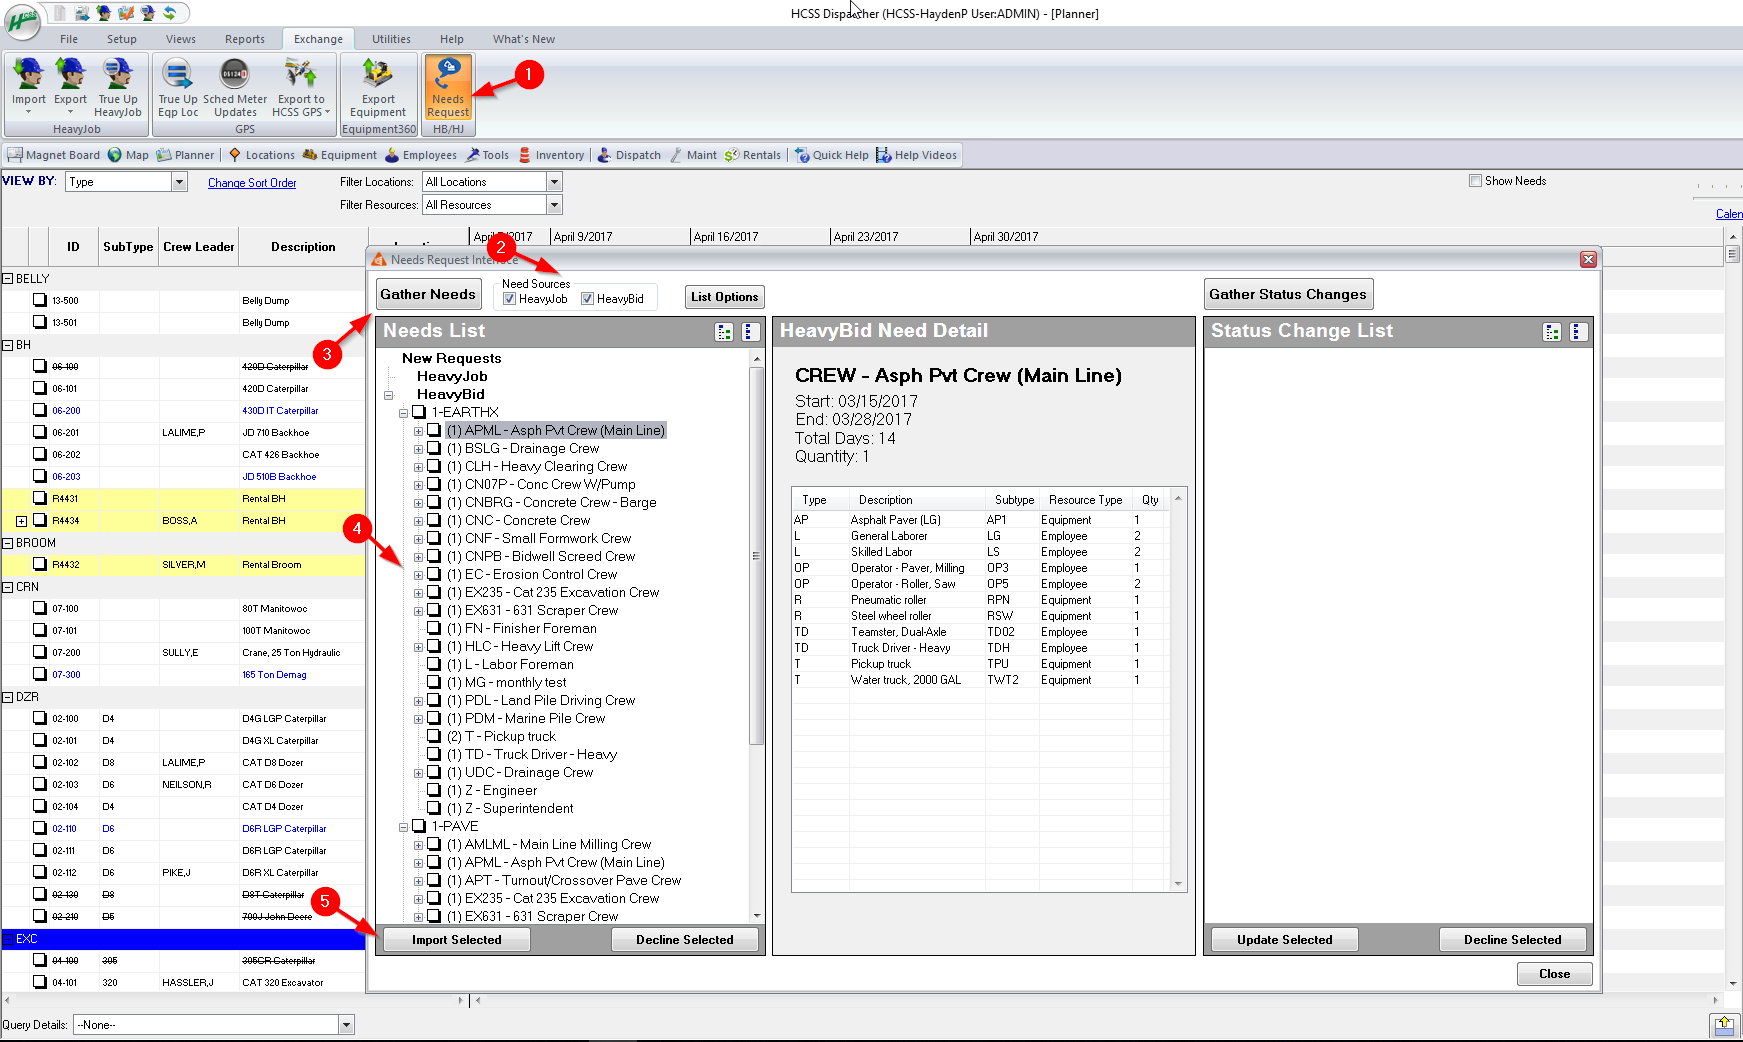Click the Gather Needs button
This screenshot has width=1743, height=1042.
[428, 294]
